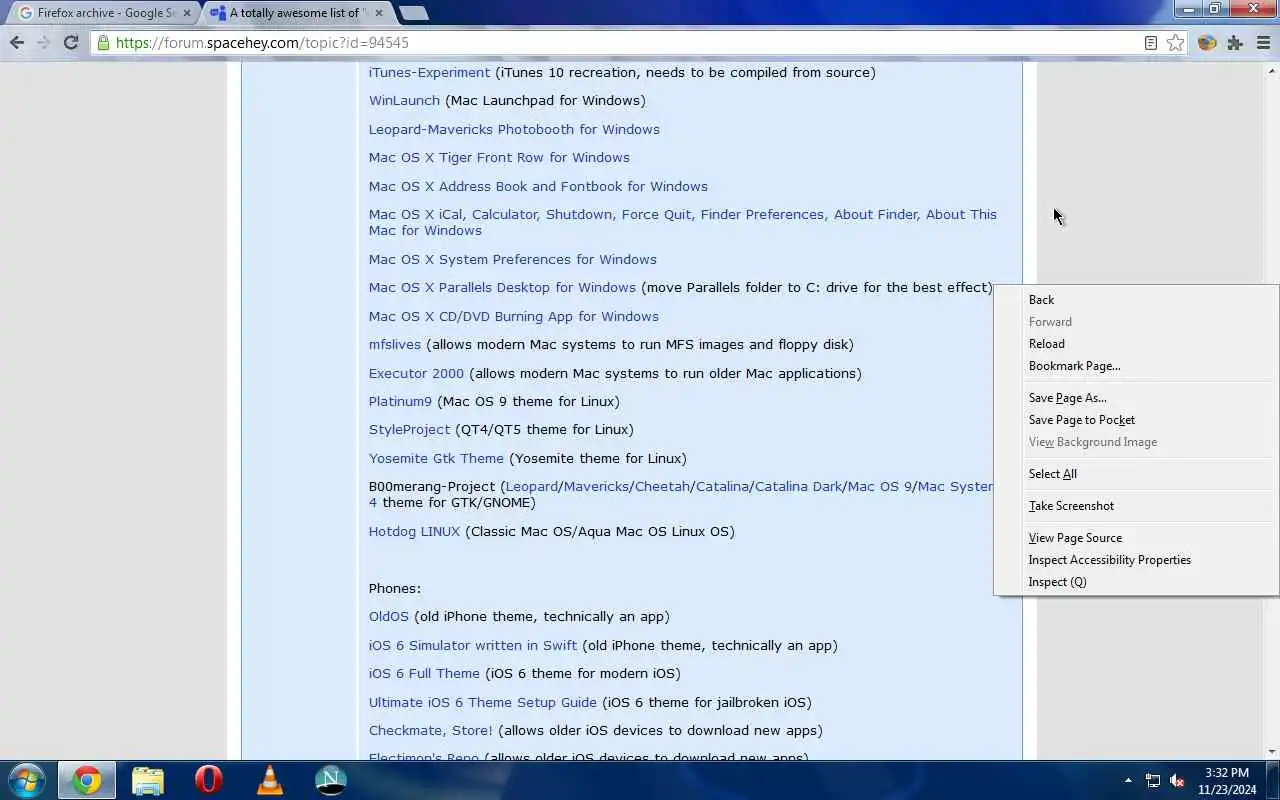Open VLC media player from taskbar
Image resolution: width=1280 pixels, height=800 pixels.
pyautogui.click(x=270, y=780)
